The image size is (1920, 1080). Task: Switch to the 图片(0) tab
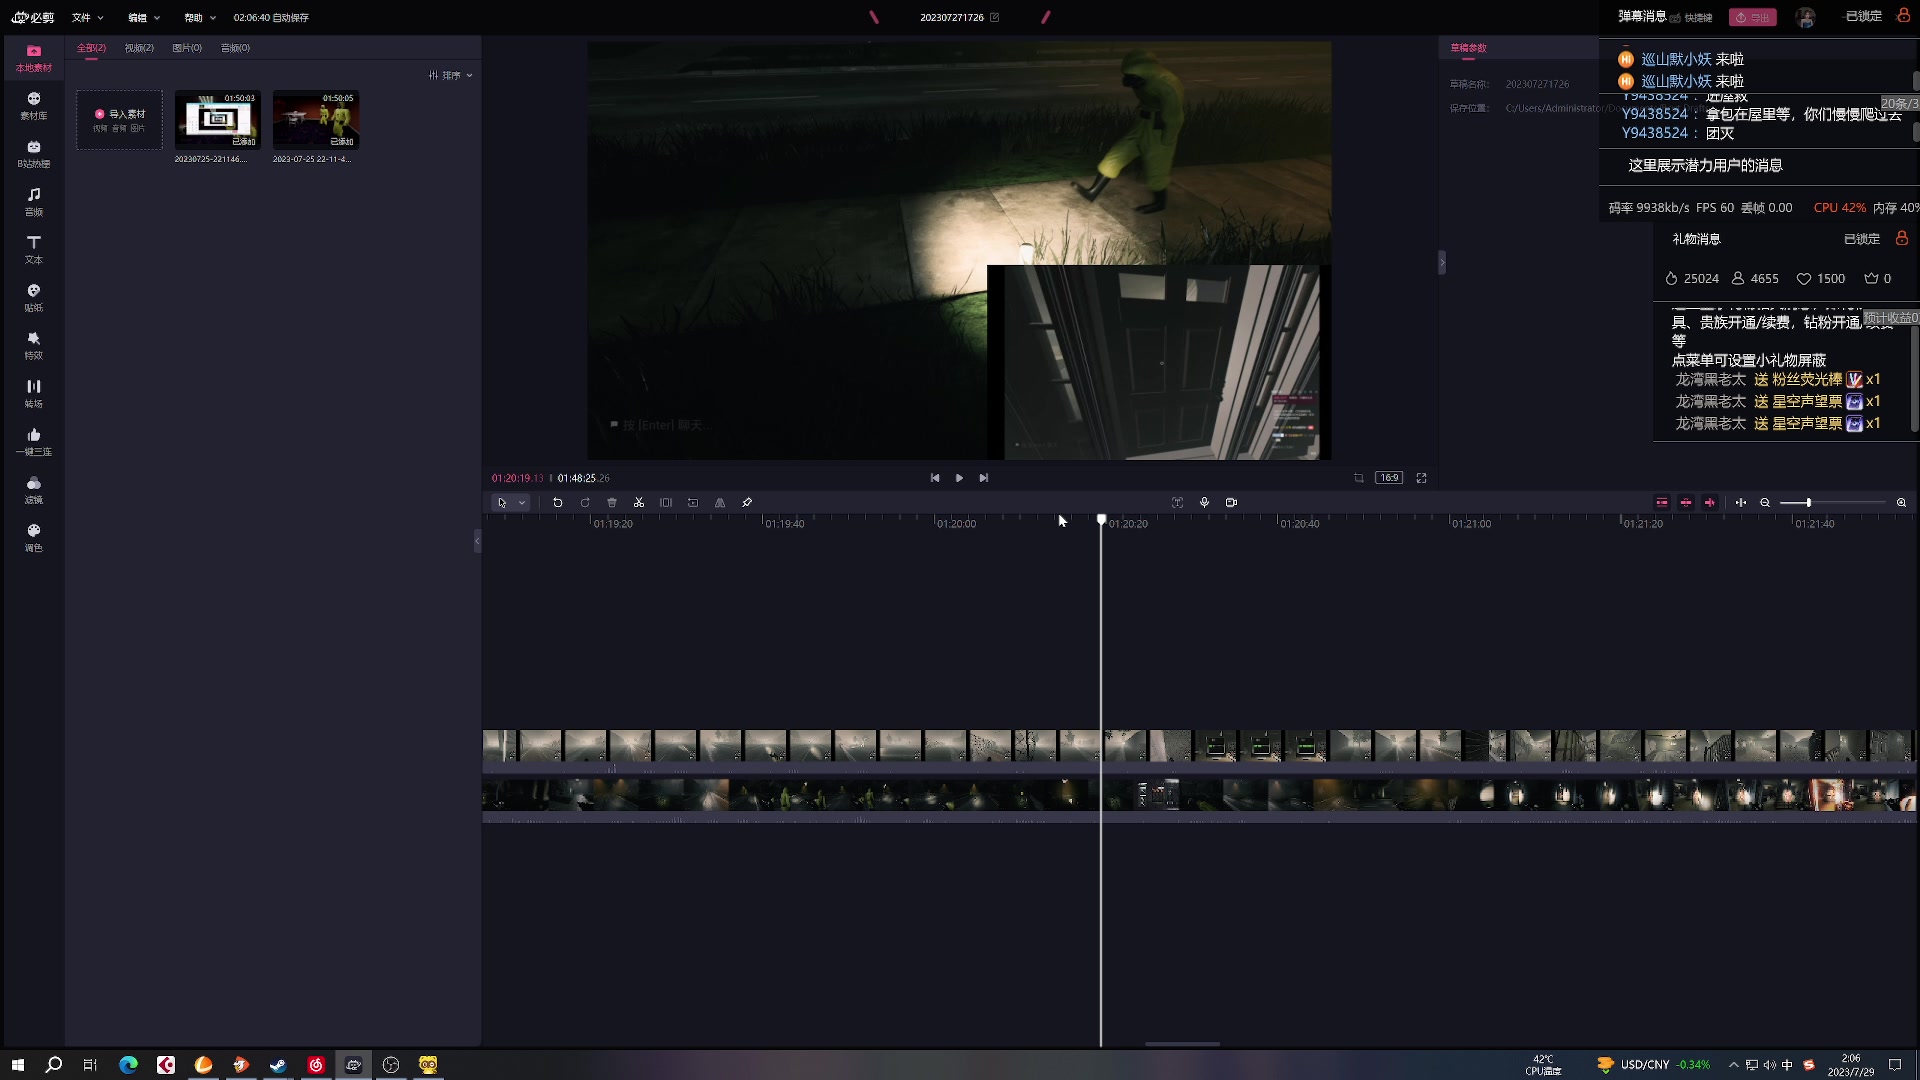tap(187, 48)
